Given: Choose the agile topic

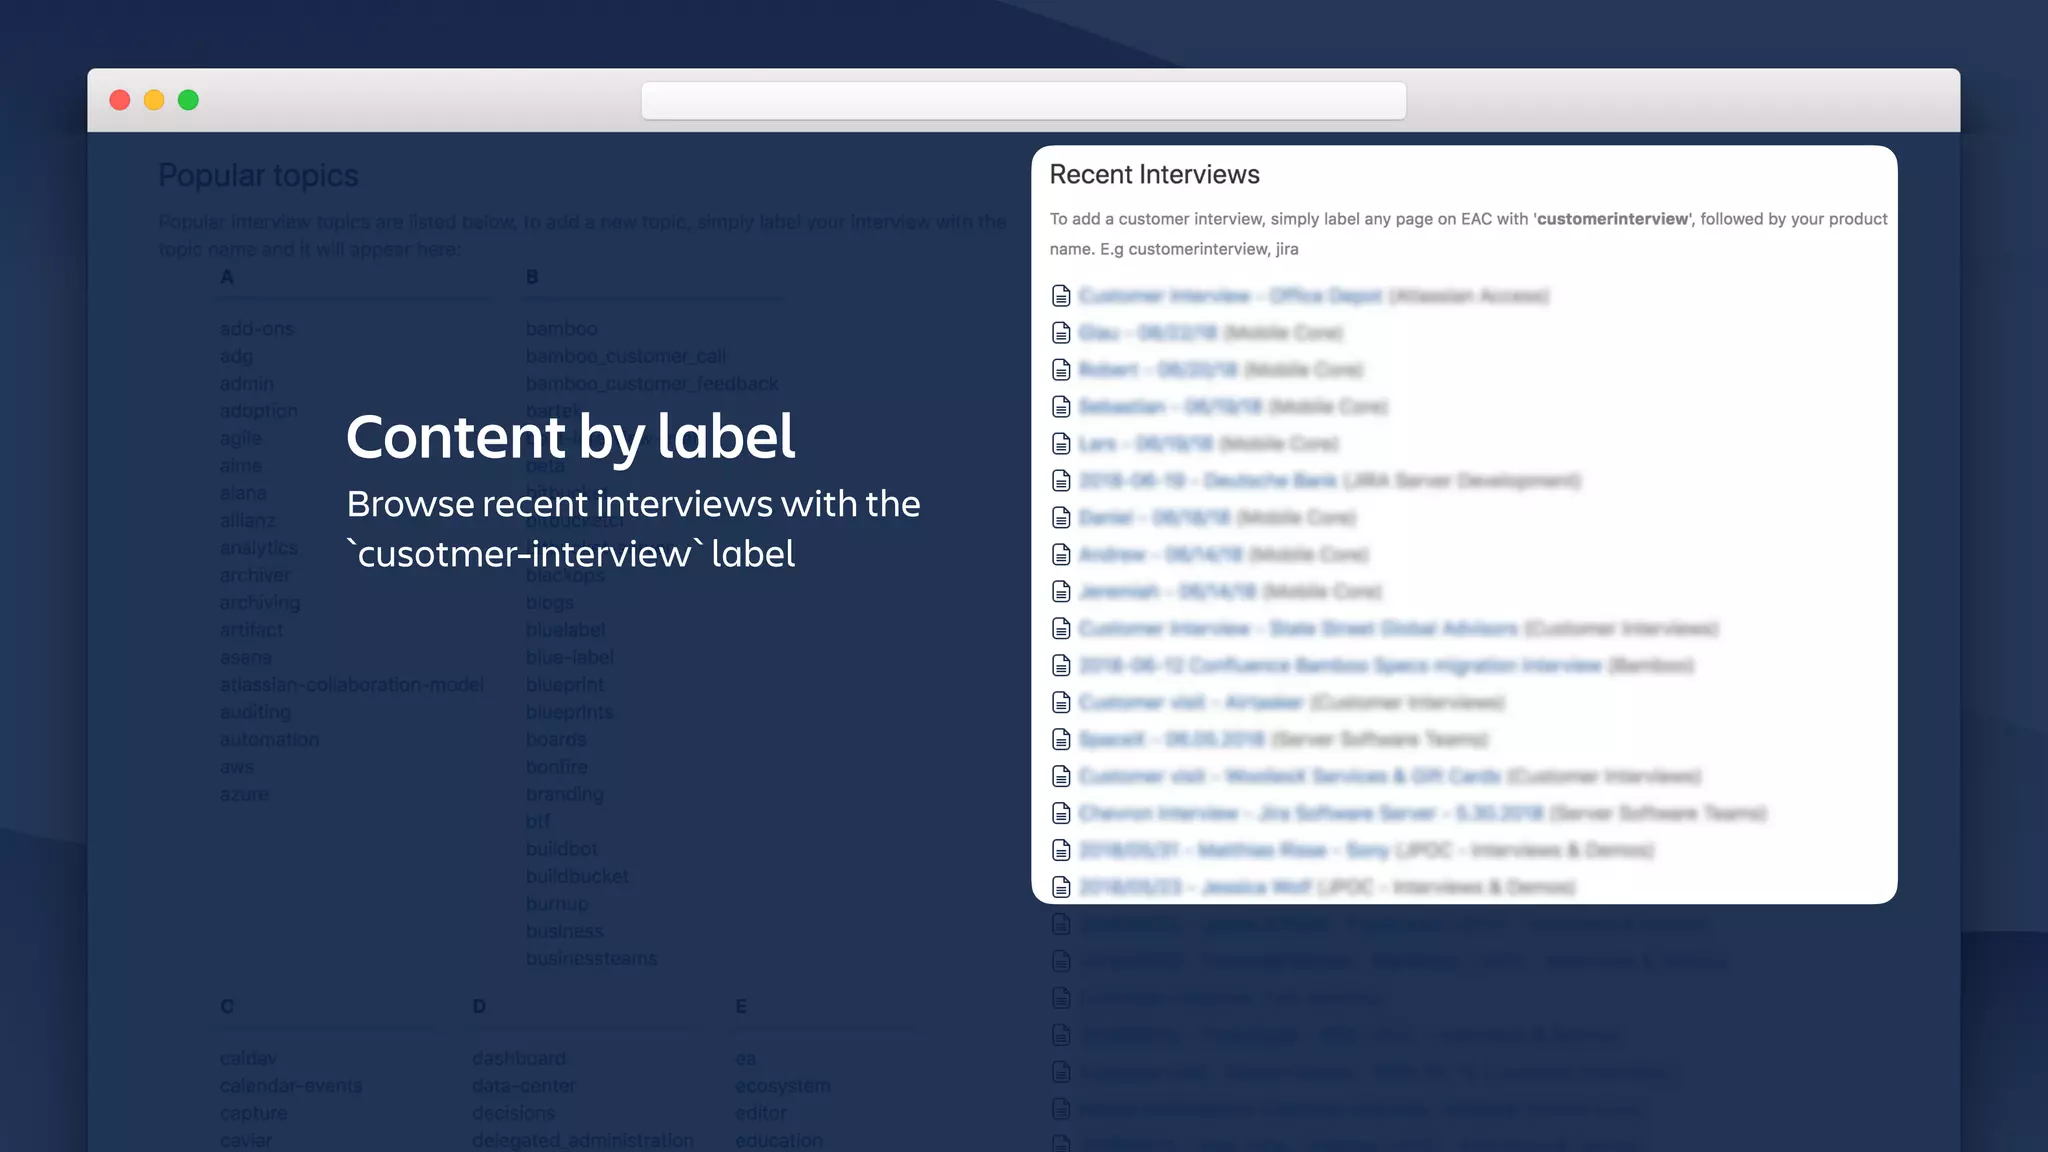Looking at the screenshot, I should tap(241, 439).
